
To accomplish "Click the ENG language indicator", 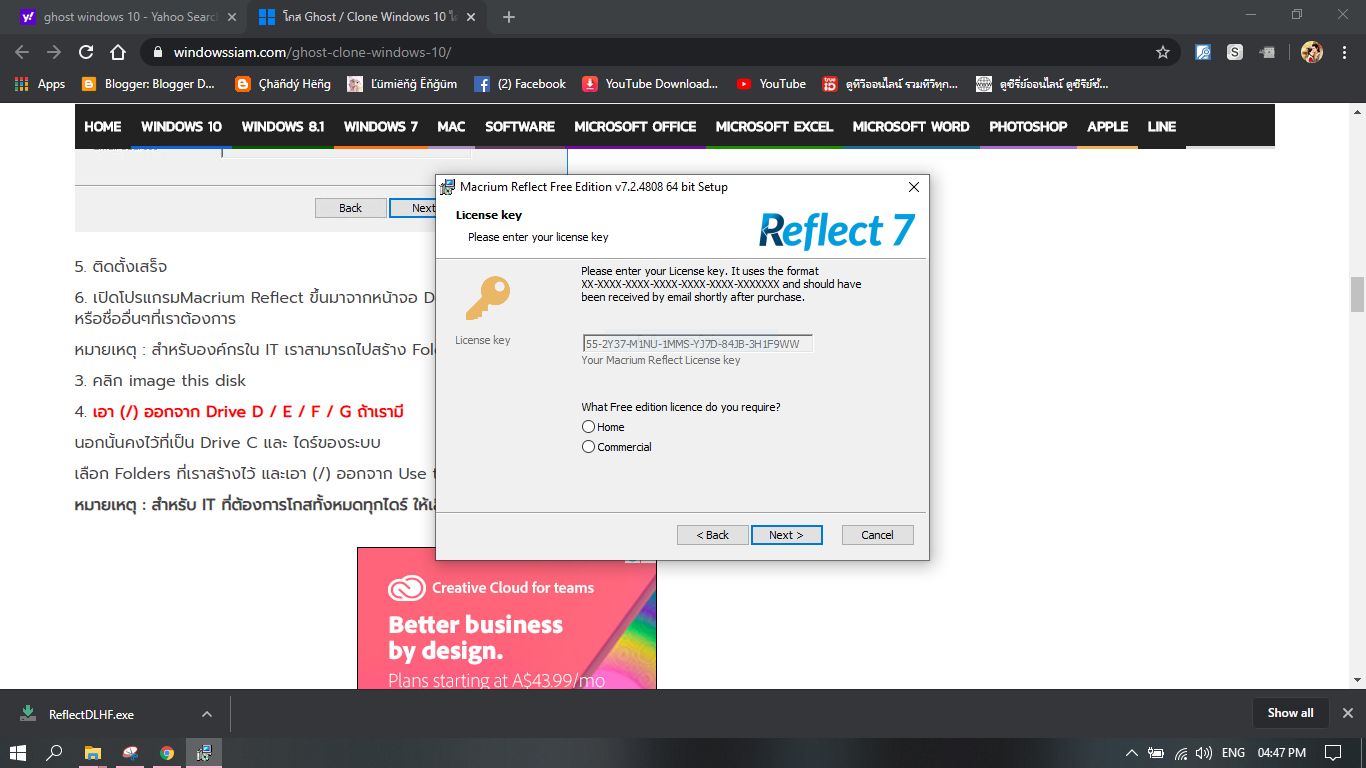I will pyautogui.click(x=1234, y=753).
